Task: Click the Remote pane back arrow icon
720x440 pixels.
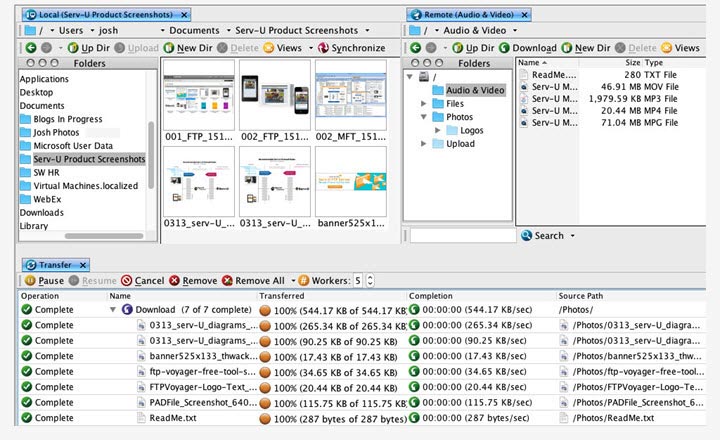Action: [x=416, y=48]
